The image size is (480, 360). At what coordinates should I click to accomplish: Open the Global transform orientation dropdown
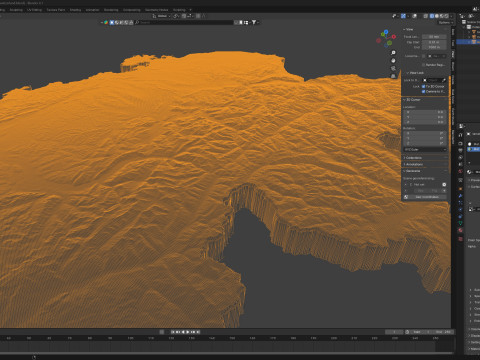(161, 16)
